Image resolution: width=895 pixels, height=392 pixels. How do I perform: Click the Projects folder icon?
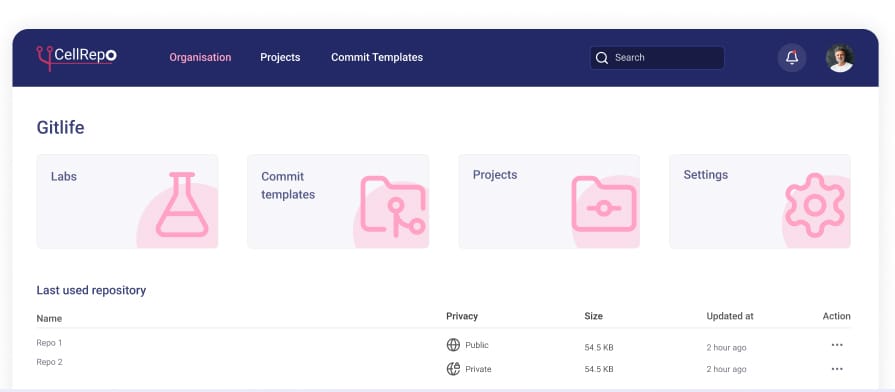coord(604,204)
